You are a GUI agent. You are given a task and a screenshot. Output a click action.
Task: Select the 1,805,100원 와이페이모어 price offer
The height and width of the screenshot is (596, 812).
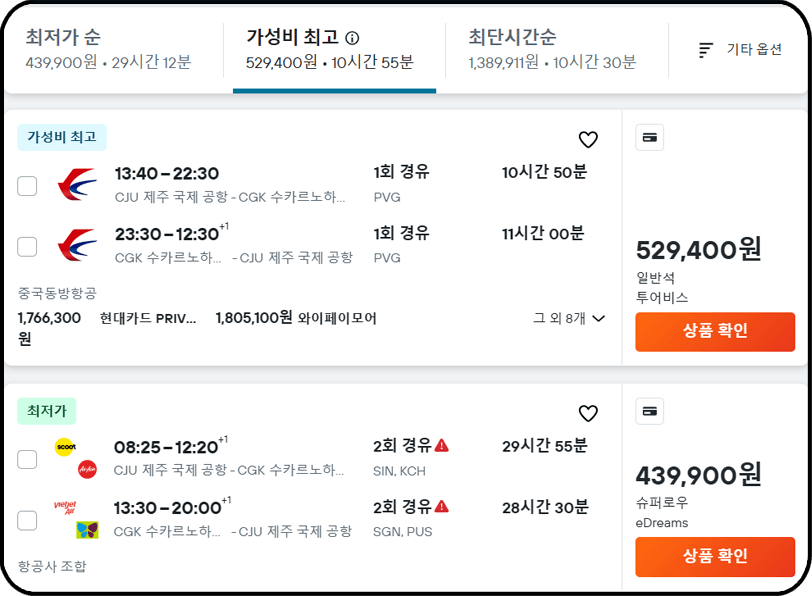click(296, 317)
